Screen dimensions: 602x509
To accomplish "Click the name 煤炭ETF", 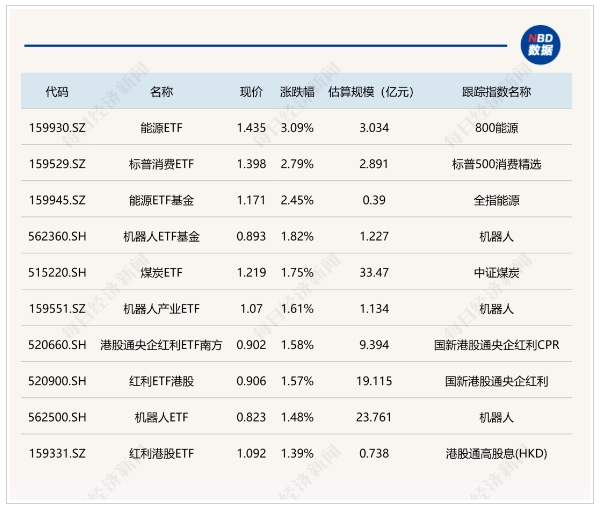I will (x=161, y=273).
